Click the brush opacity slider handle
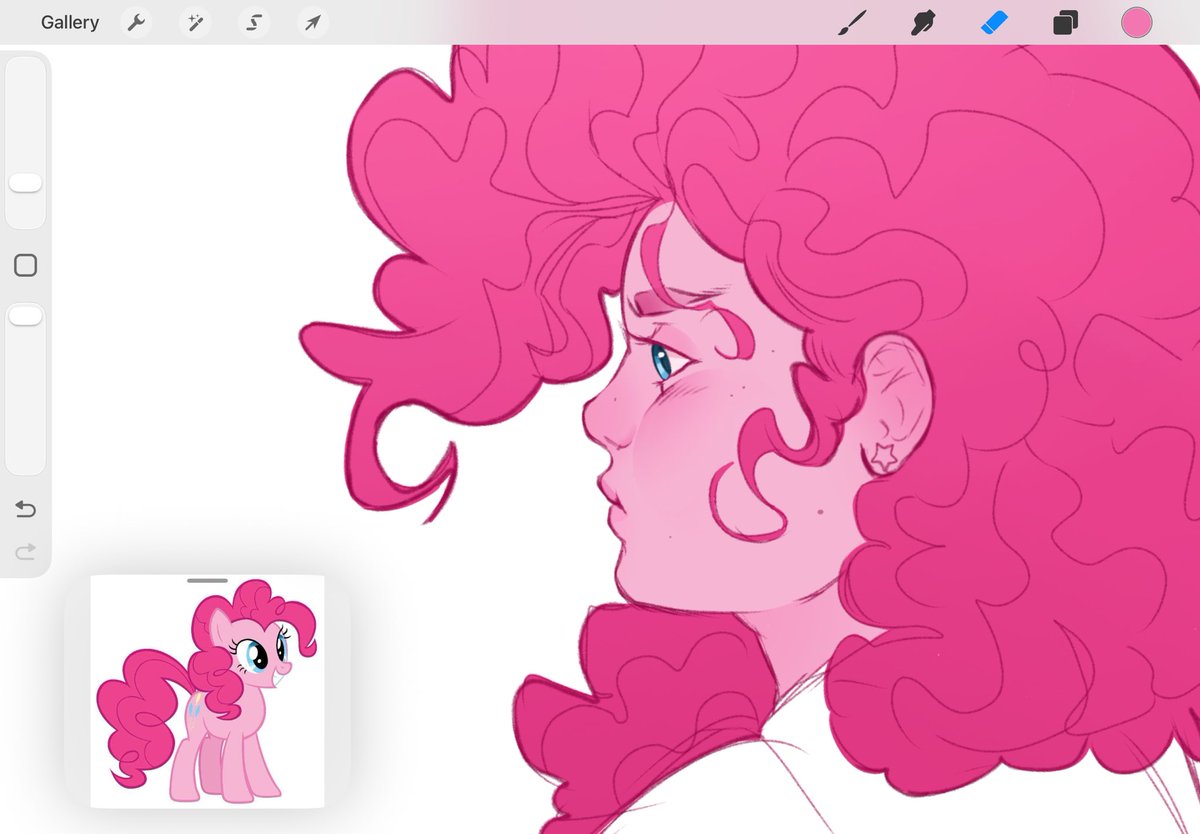The width and height of the screenshot is (1200, 834). 25,316
